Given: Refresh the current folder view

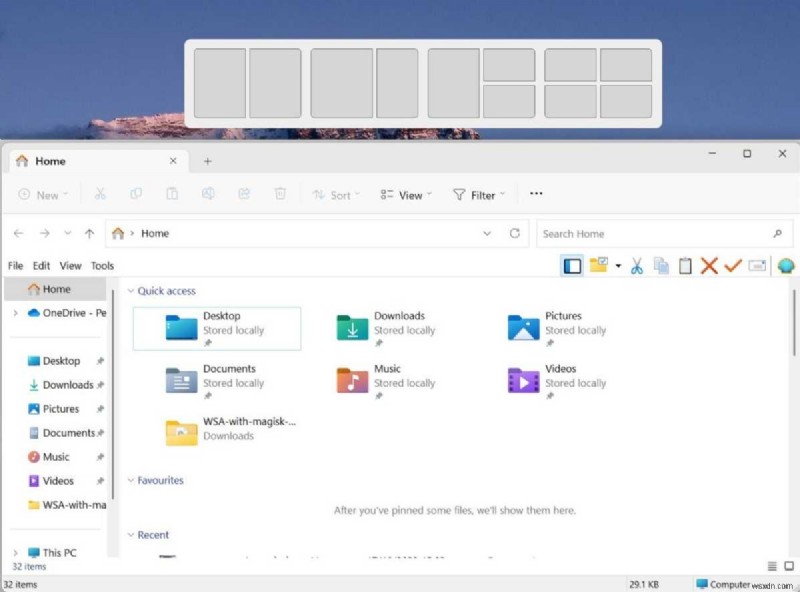Looking at the screenshot, I should [x=515, y=233].
